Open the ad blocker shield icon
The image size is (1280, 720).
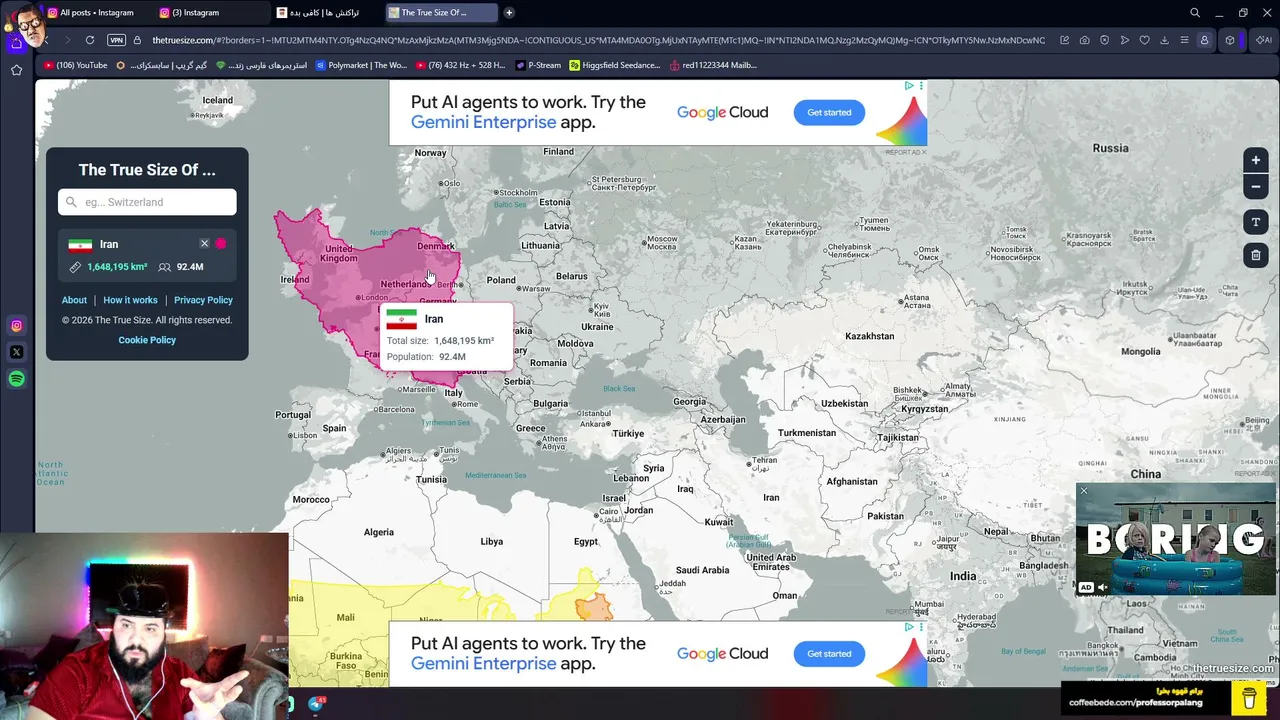[x=1104, y=40]
